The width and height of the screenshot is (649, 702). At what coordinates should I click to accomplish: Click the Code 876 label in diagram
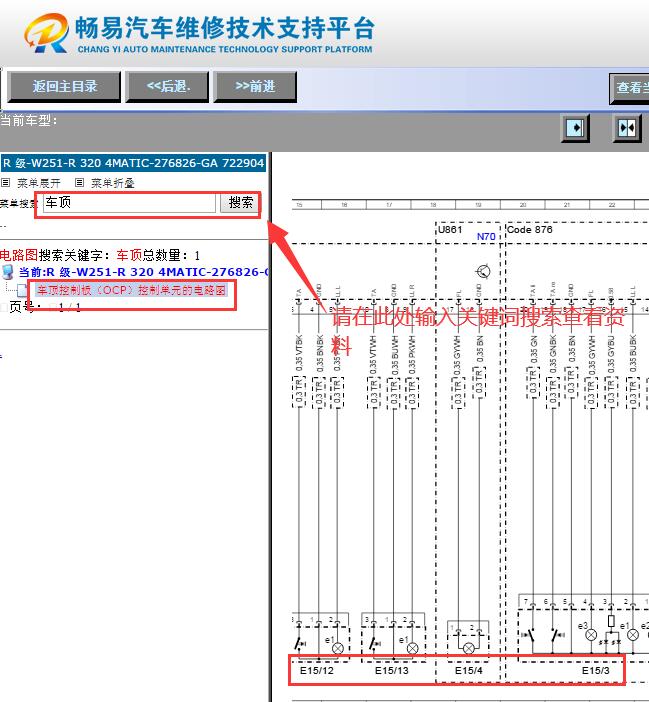[530, 230]
